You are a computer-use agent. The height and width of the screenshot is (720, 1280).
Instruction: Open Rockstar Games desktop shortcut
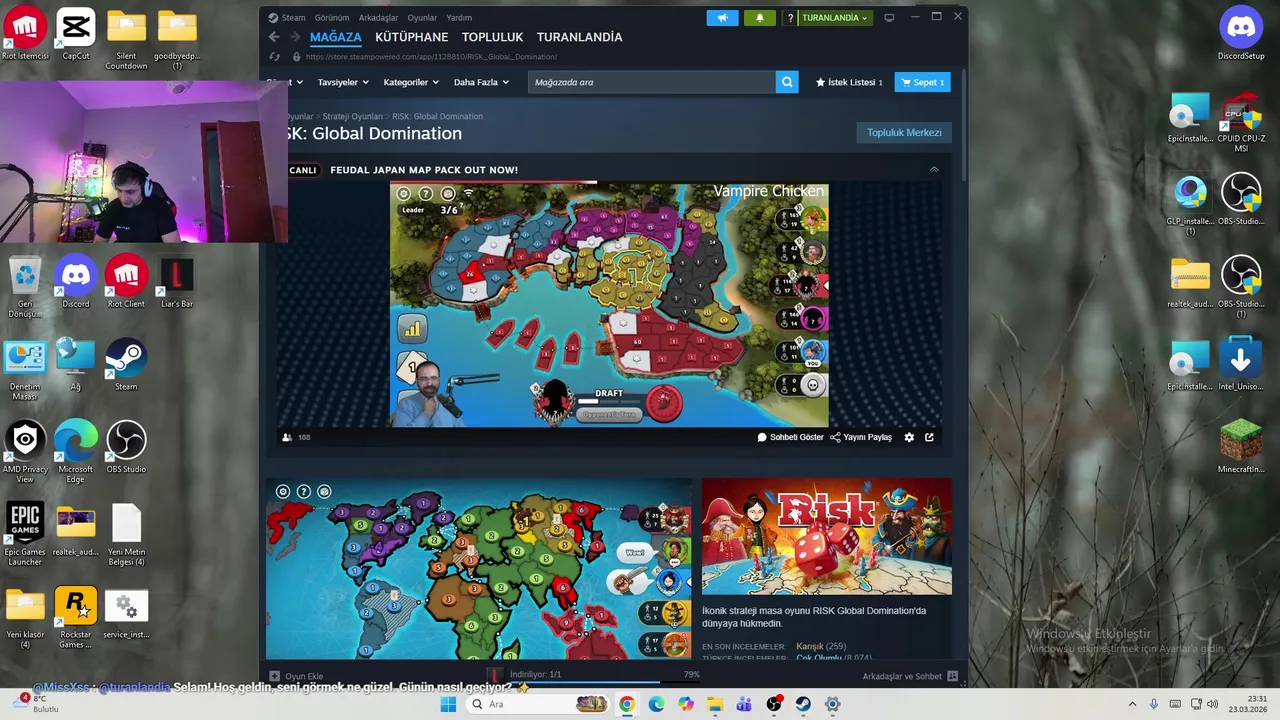pyautogui.click(x=76, y=617)
